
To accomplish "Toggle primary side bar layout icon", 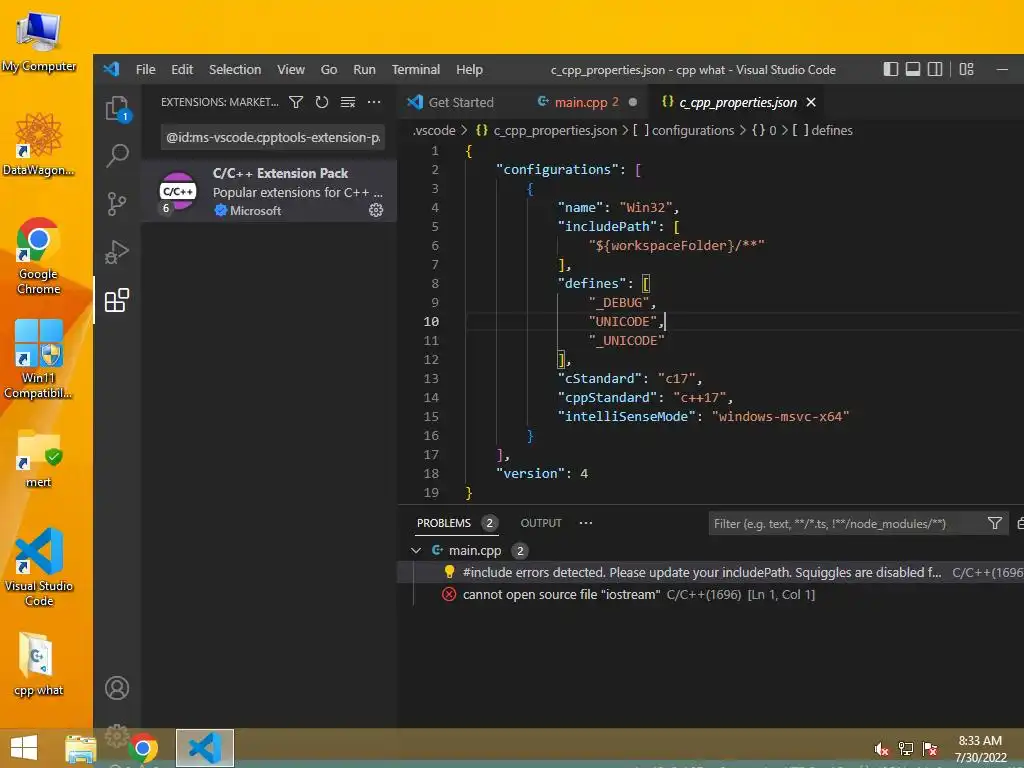I will [x=891, y=69].
